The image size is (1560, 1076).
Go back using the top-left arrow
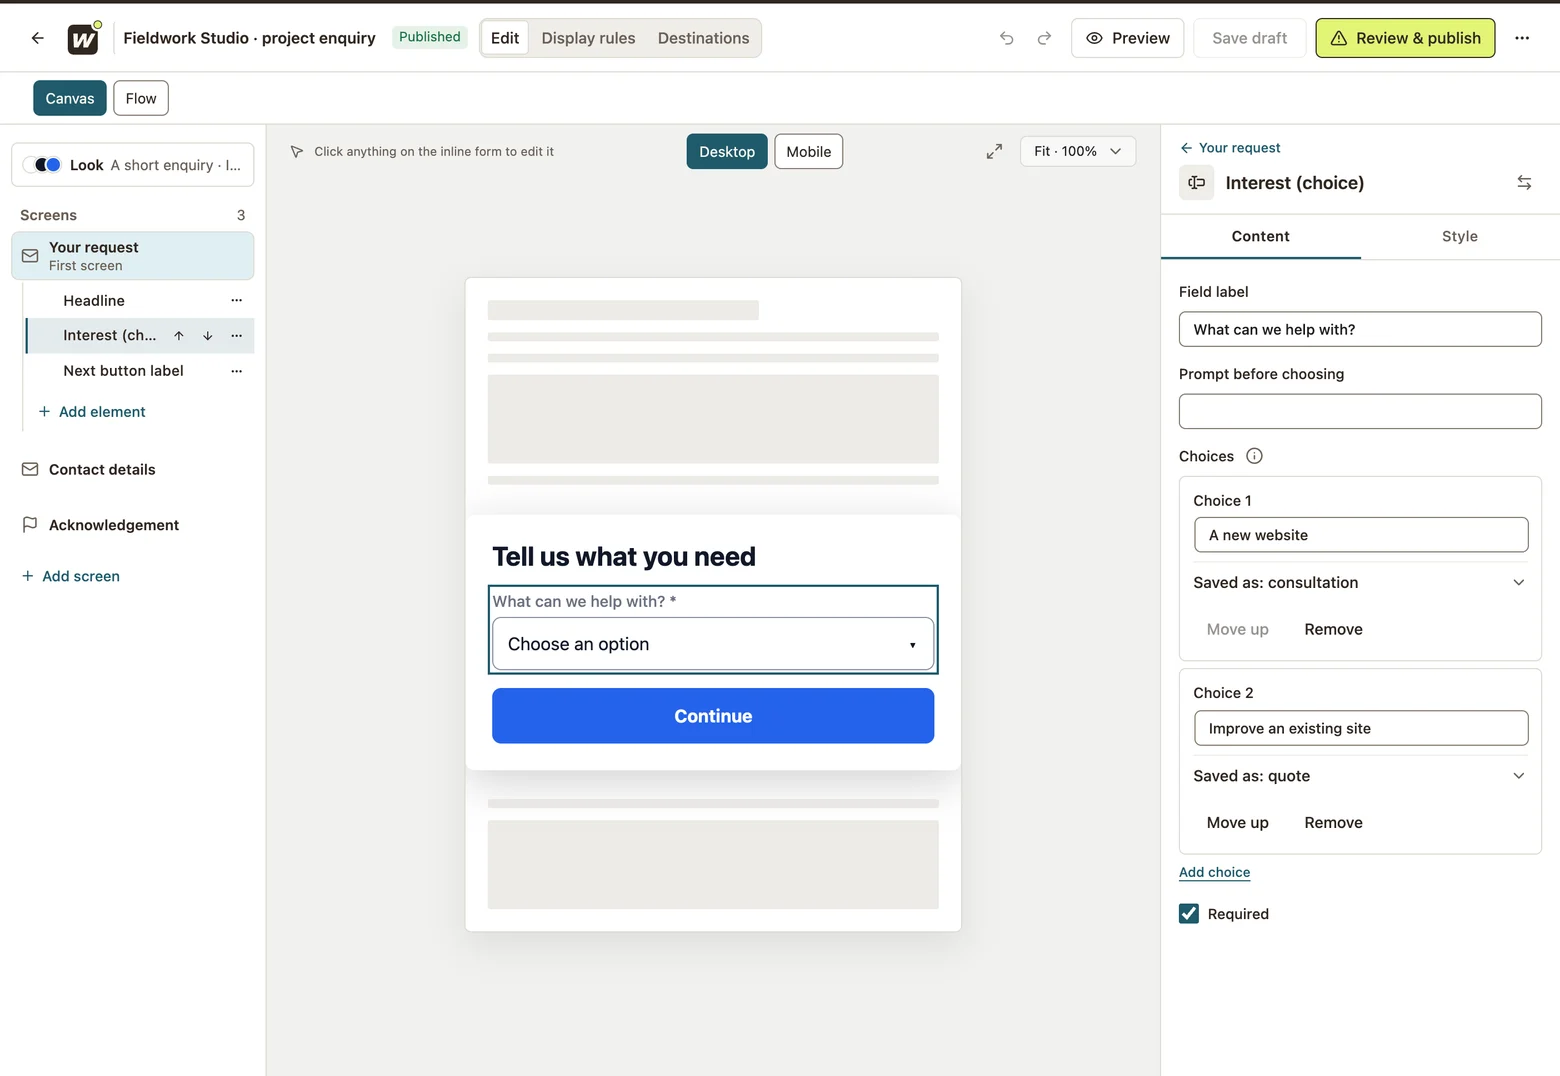click(x=37, y=38)
